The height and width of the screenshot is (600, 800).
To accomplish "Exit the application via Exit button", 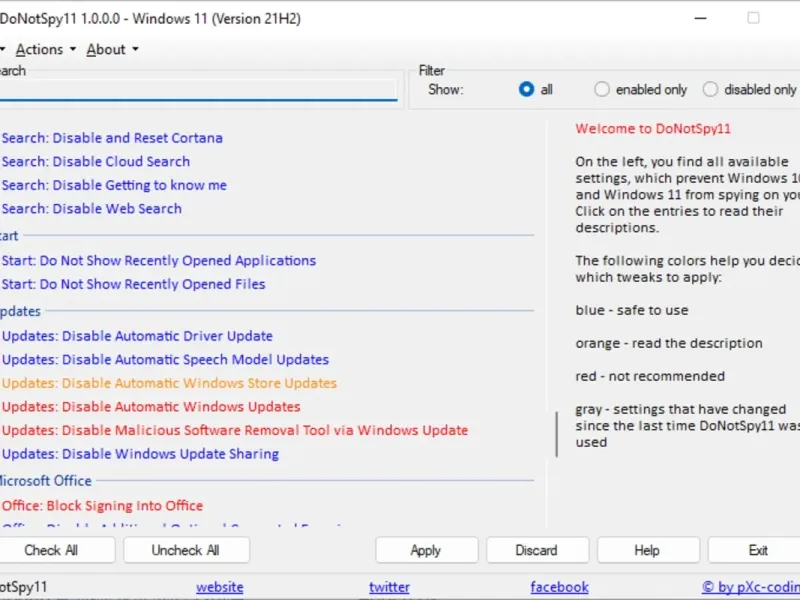I will pyautogui.click(x=758, y=550).
